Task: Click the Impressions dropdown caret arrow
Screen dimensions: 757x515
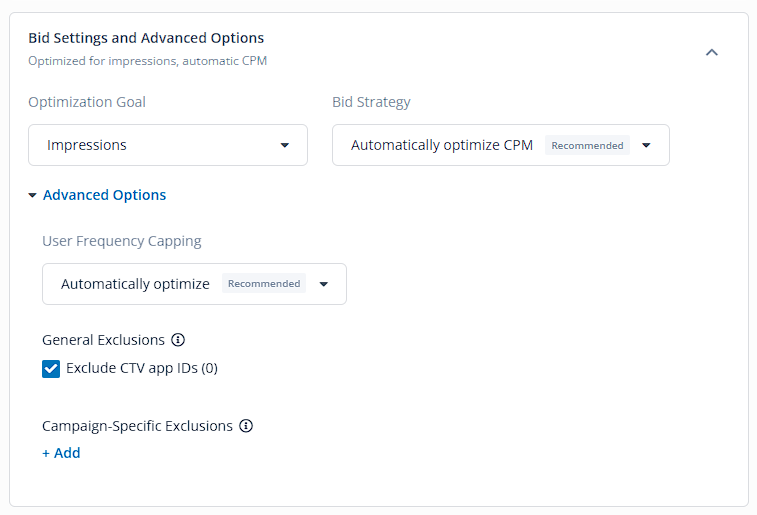Action: [x=285, y=145]
